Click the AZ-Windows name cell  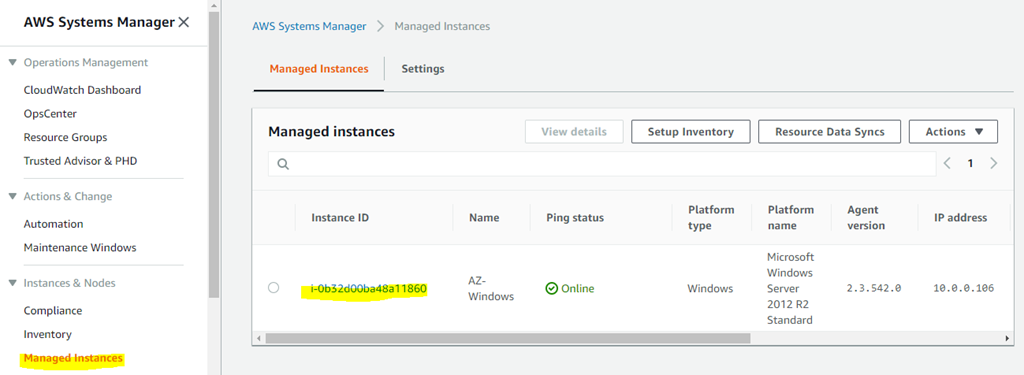click(x=491, y=288)
